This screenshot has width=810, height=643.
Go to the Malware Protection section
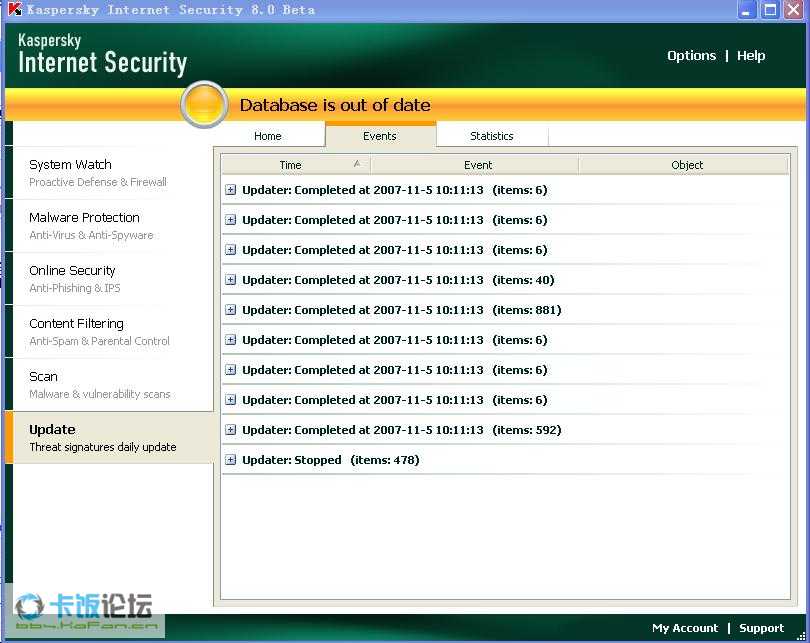click(x=111, y=226)
